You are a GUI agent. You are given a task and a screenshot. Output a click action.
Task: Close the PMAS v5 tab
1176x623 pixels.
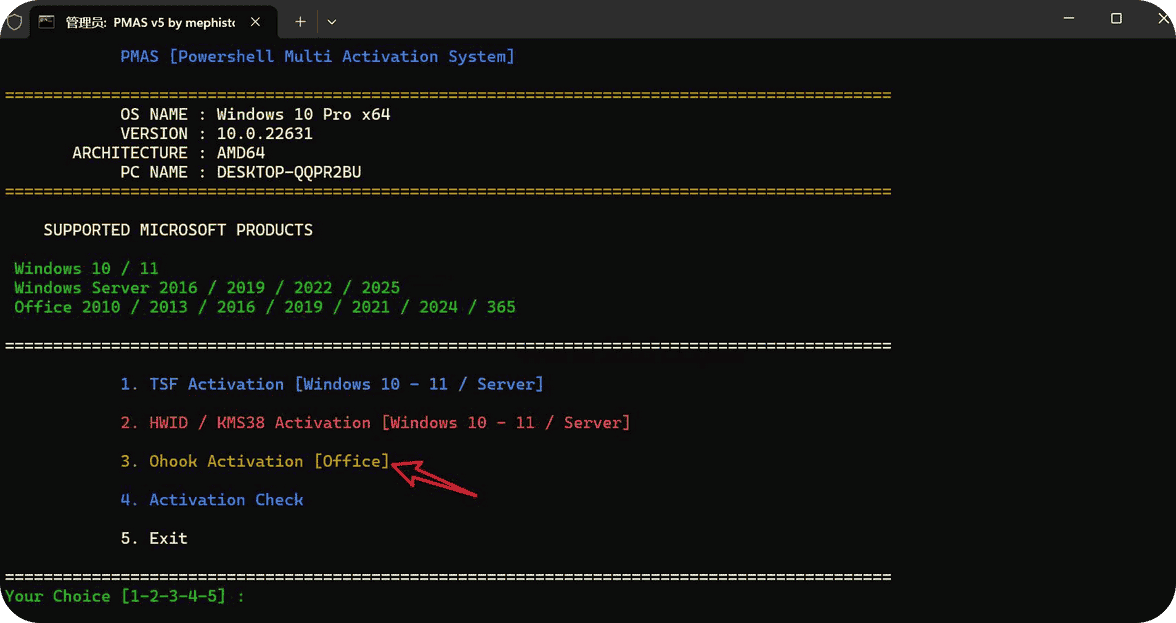(x=258, y=21)
